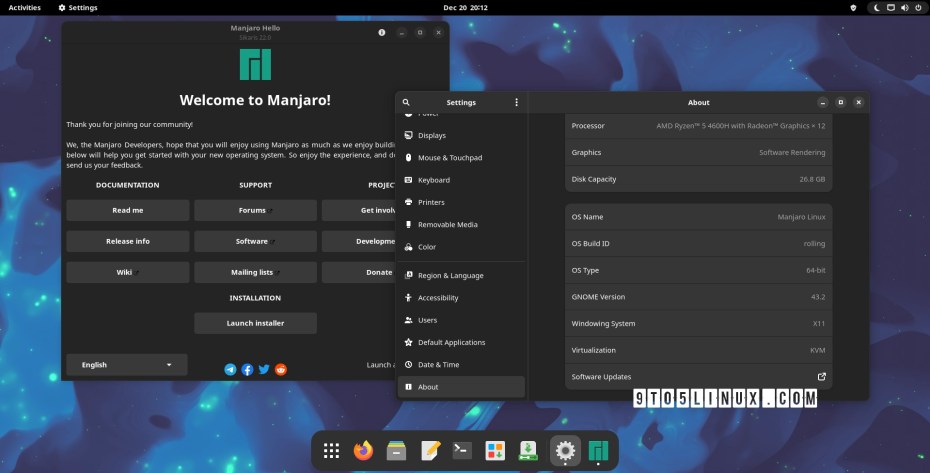Click the Keyboard icon in sidebar

(x=408, y=180)
